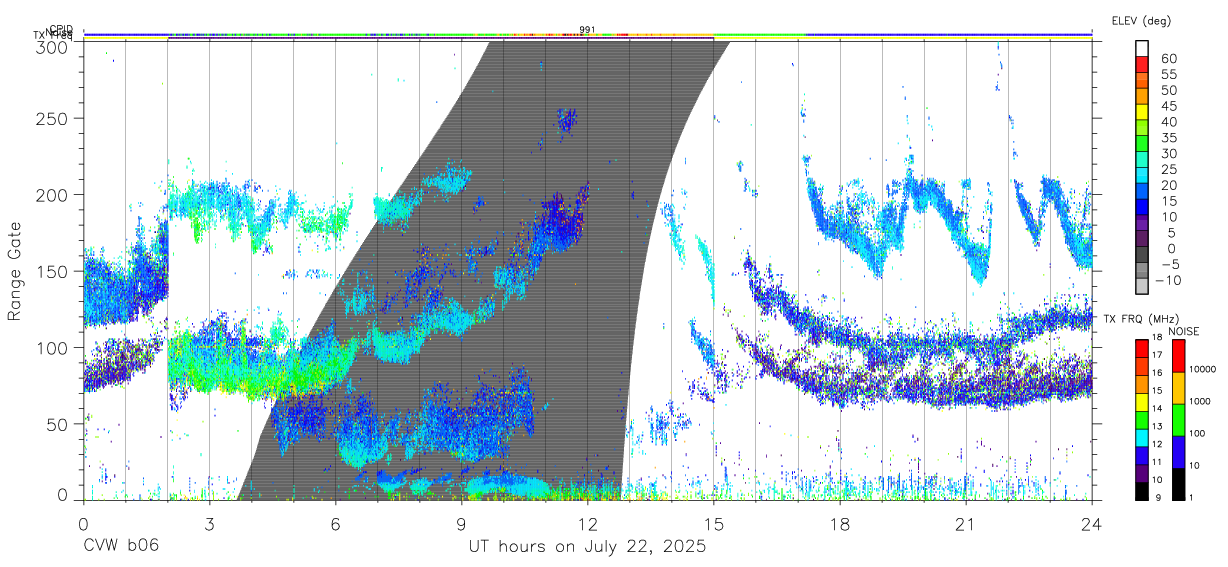Click the 250 tick on Range Gate axis
This screenshot has height=567, width=1228.
click(x=54, y=118)
